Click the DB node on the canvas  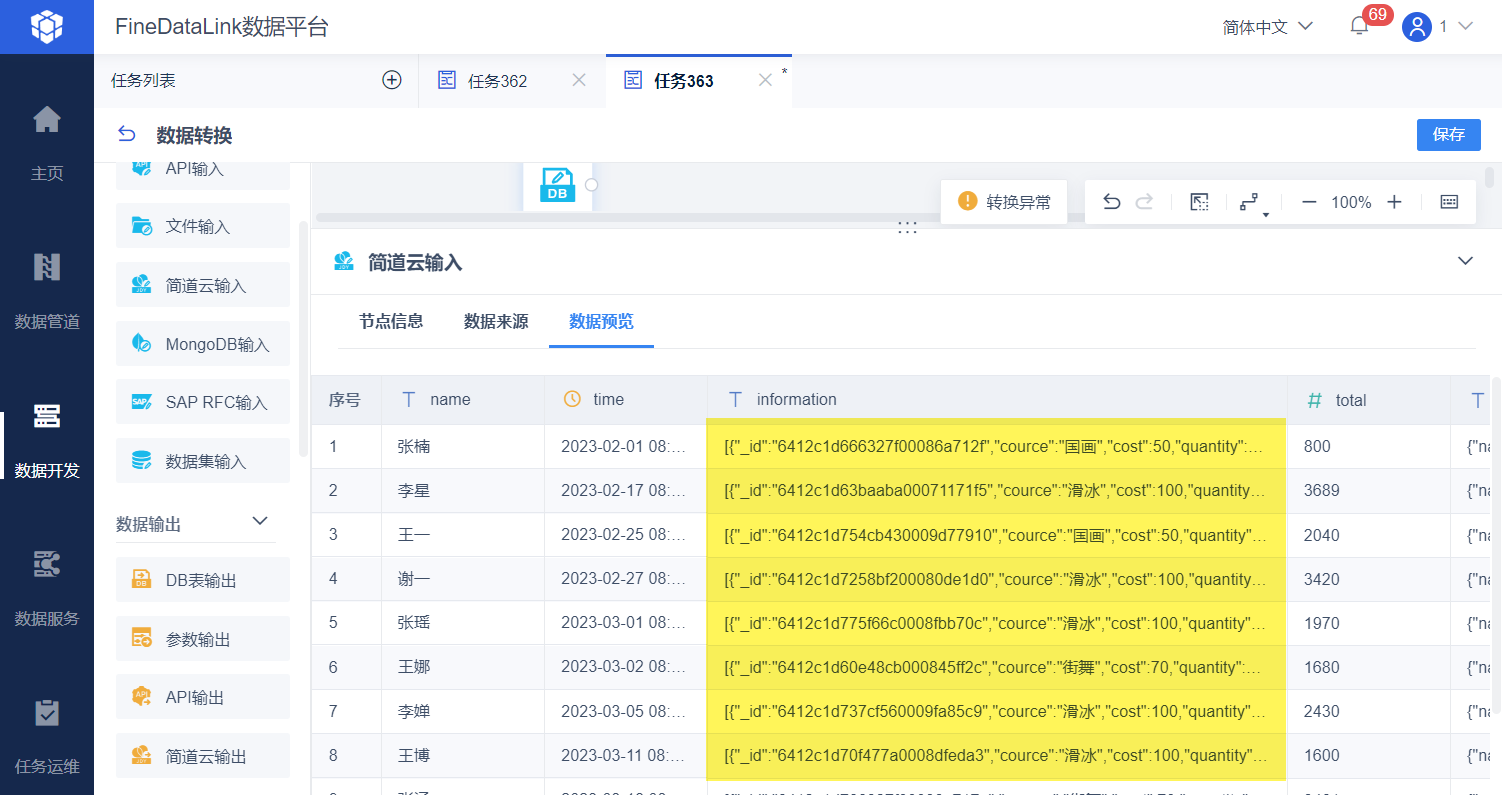point(558,186)
